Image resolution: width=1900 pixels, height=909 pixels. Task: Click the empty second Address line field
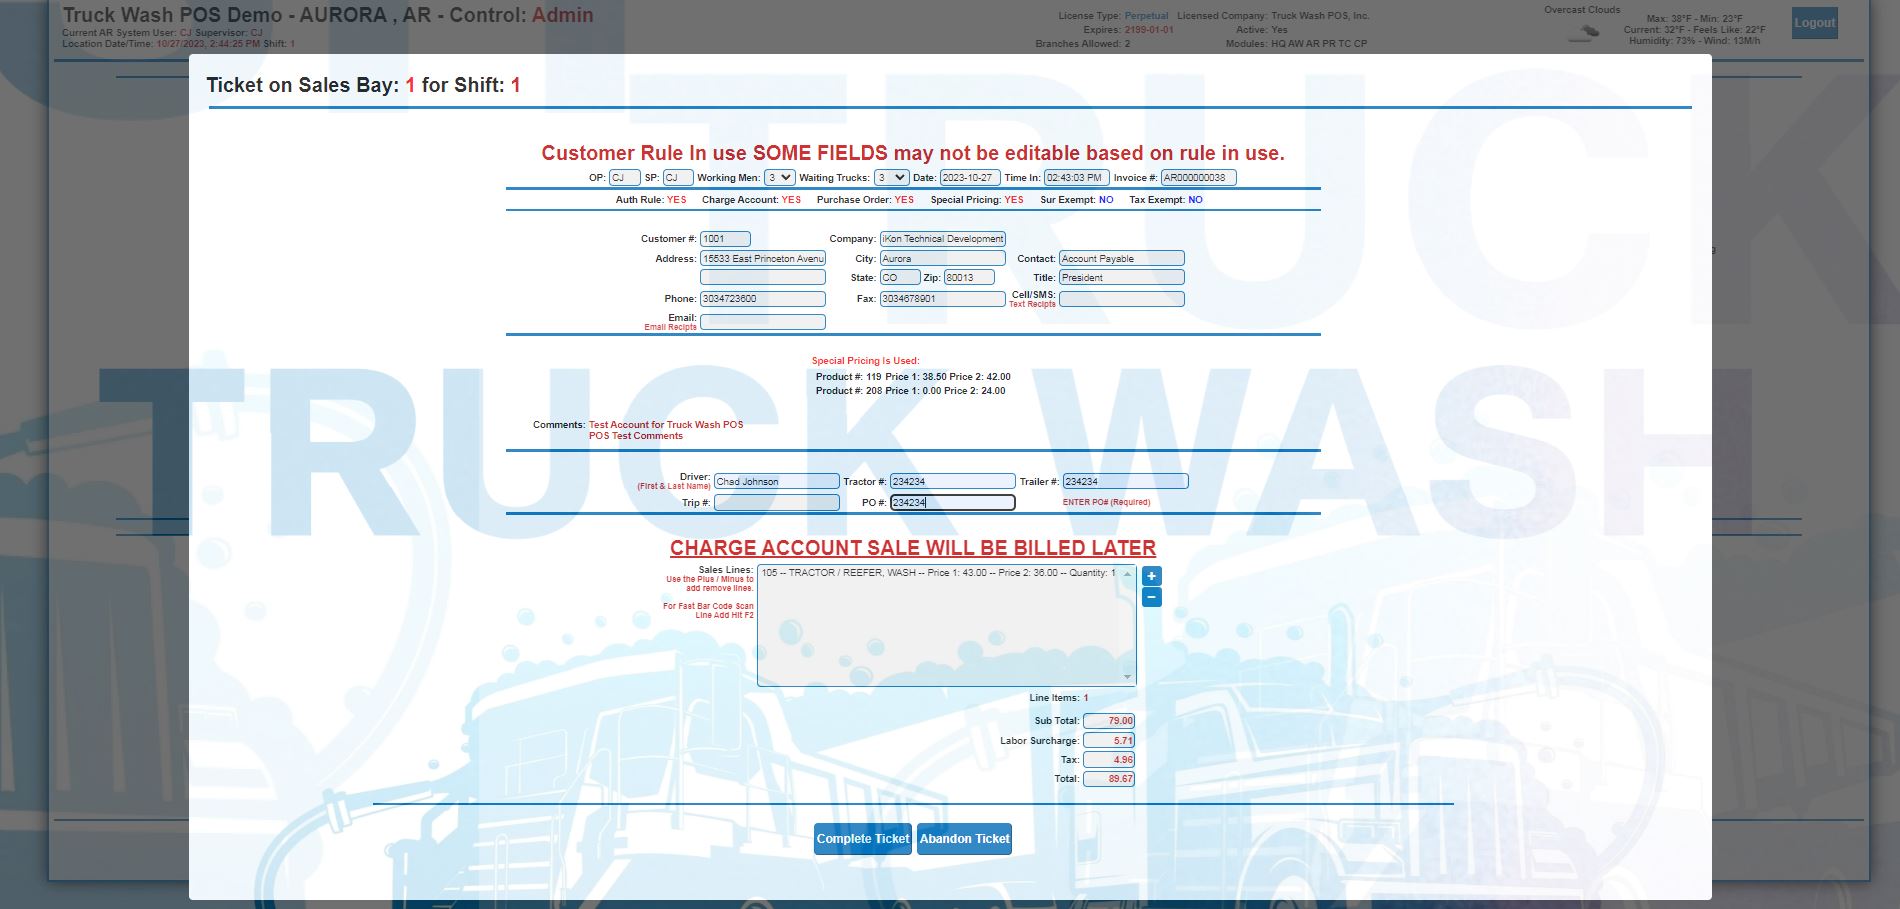click(763, 277)
